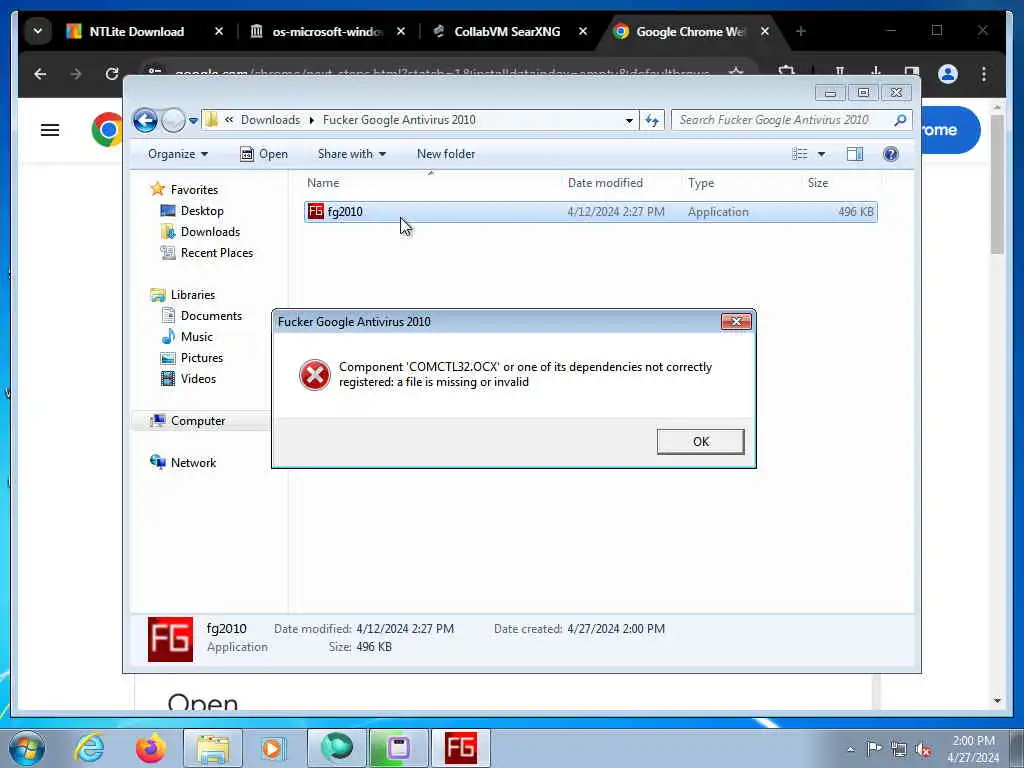The height and width of the screenshot is (768, 1024).
Task: Open Explorer help
Action: (891, 154)
